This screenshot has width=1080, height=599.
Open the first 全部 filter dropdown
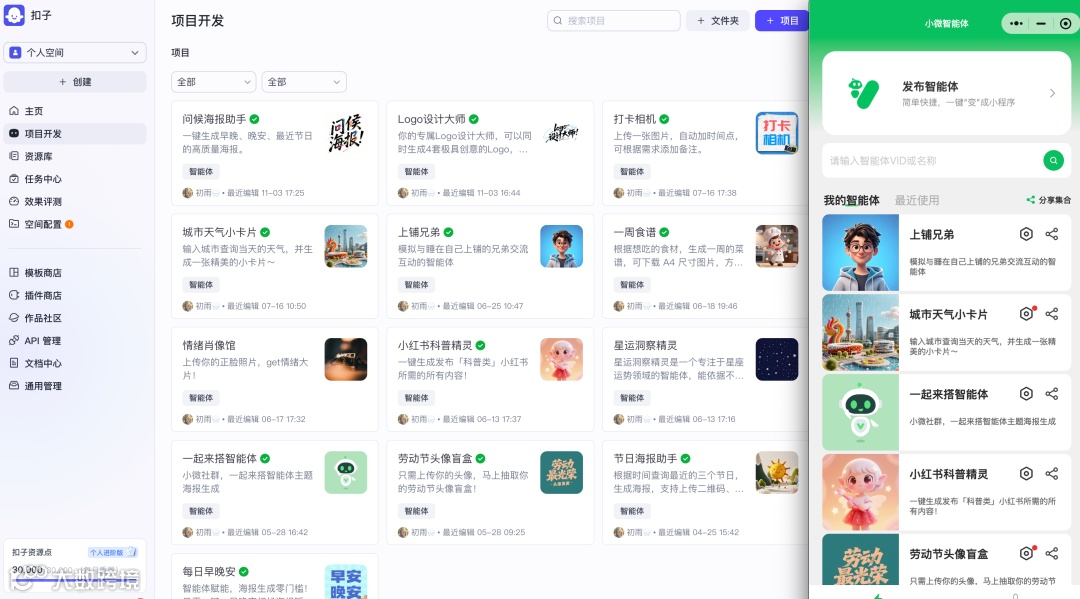coord(214,82)
